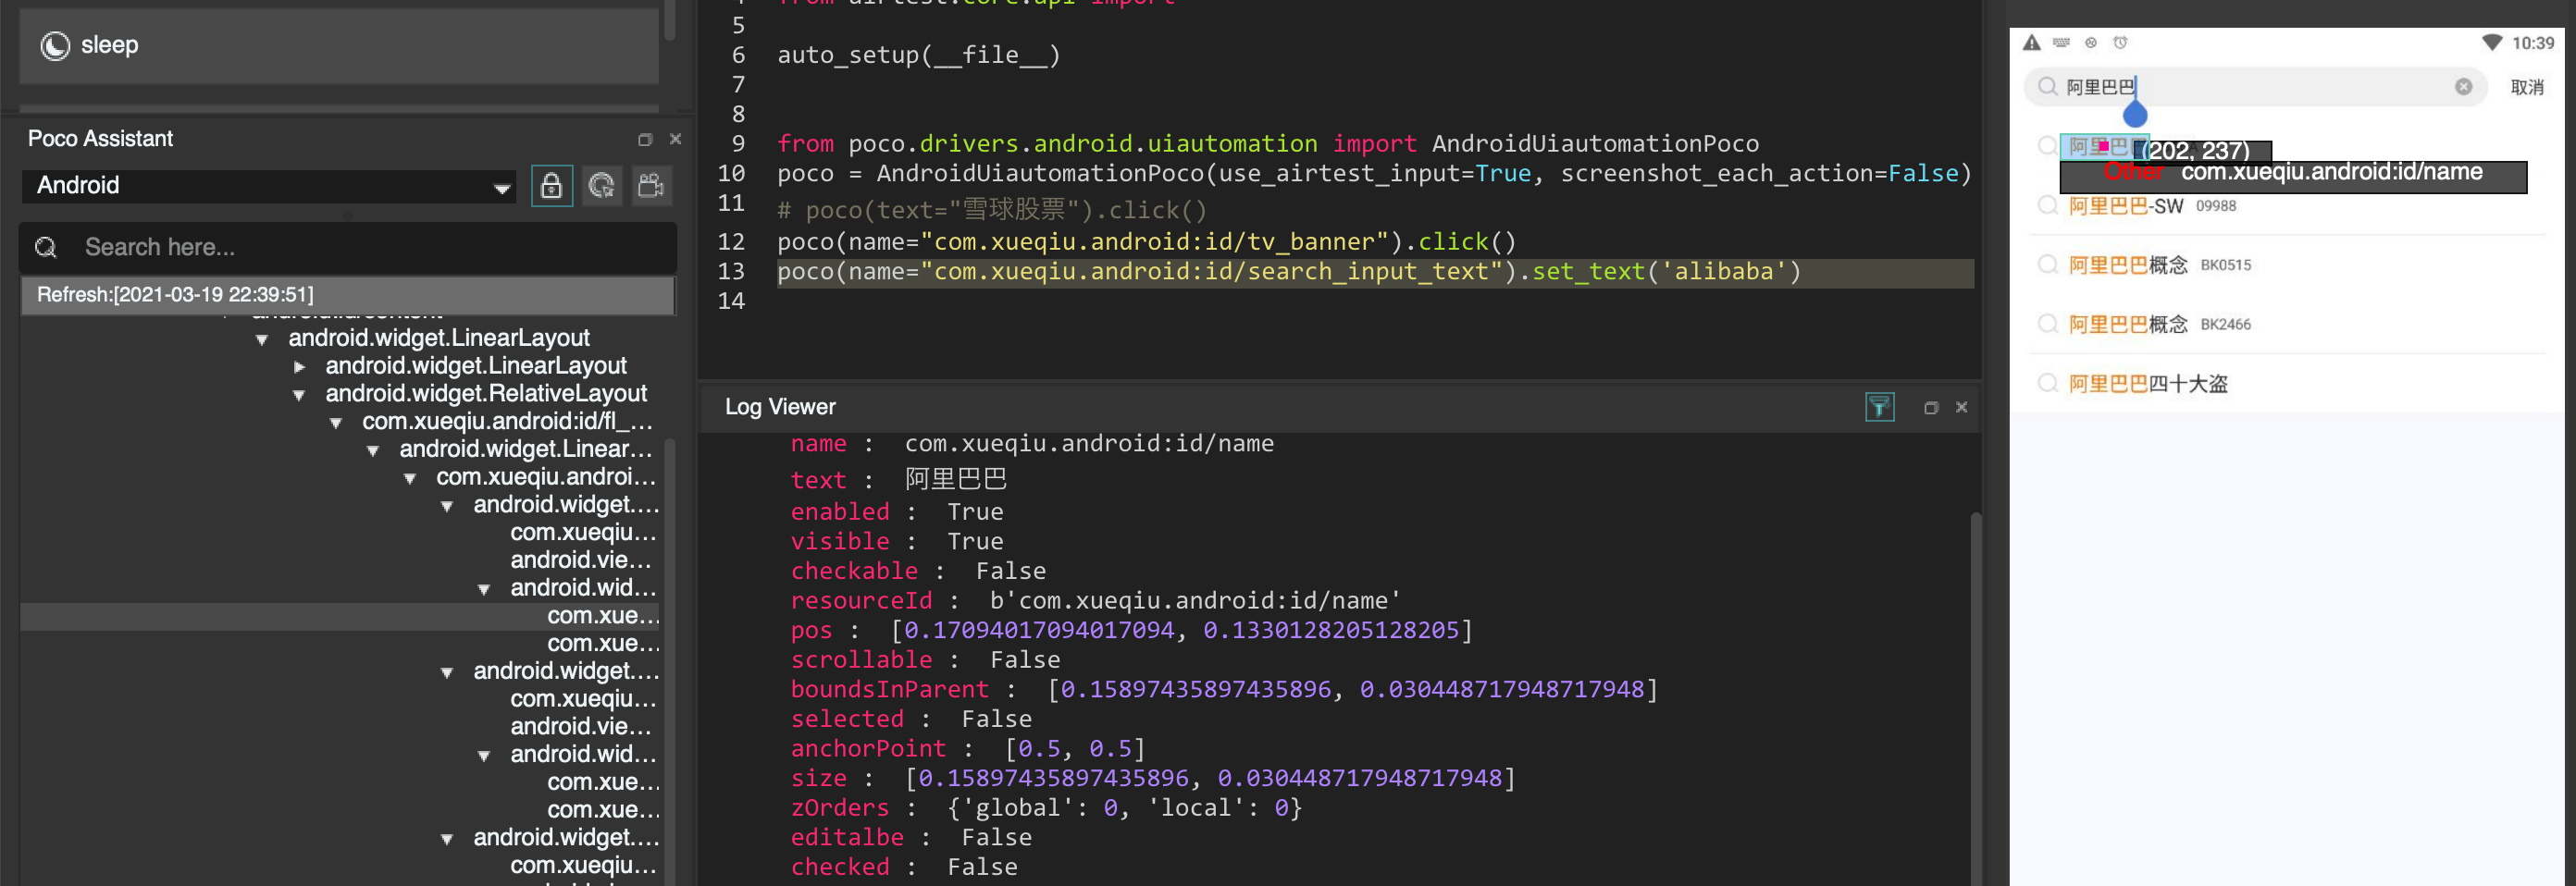The width and height of the screenshot is (2576, 886).
Task: Collapse the com.xueqiu.androi… node
Action: tap(410, 479)
